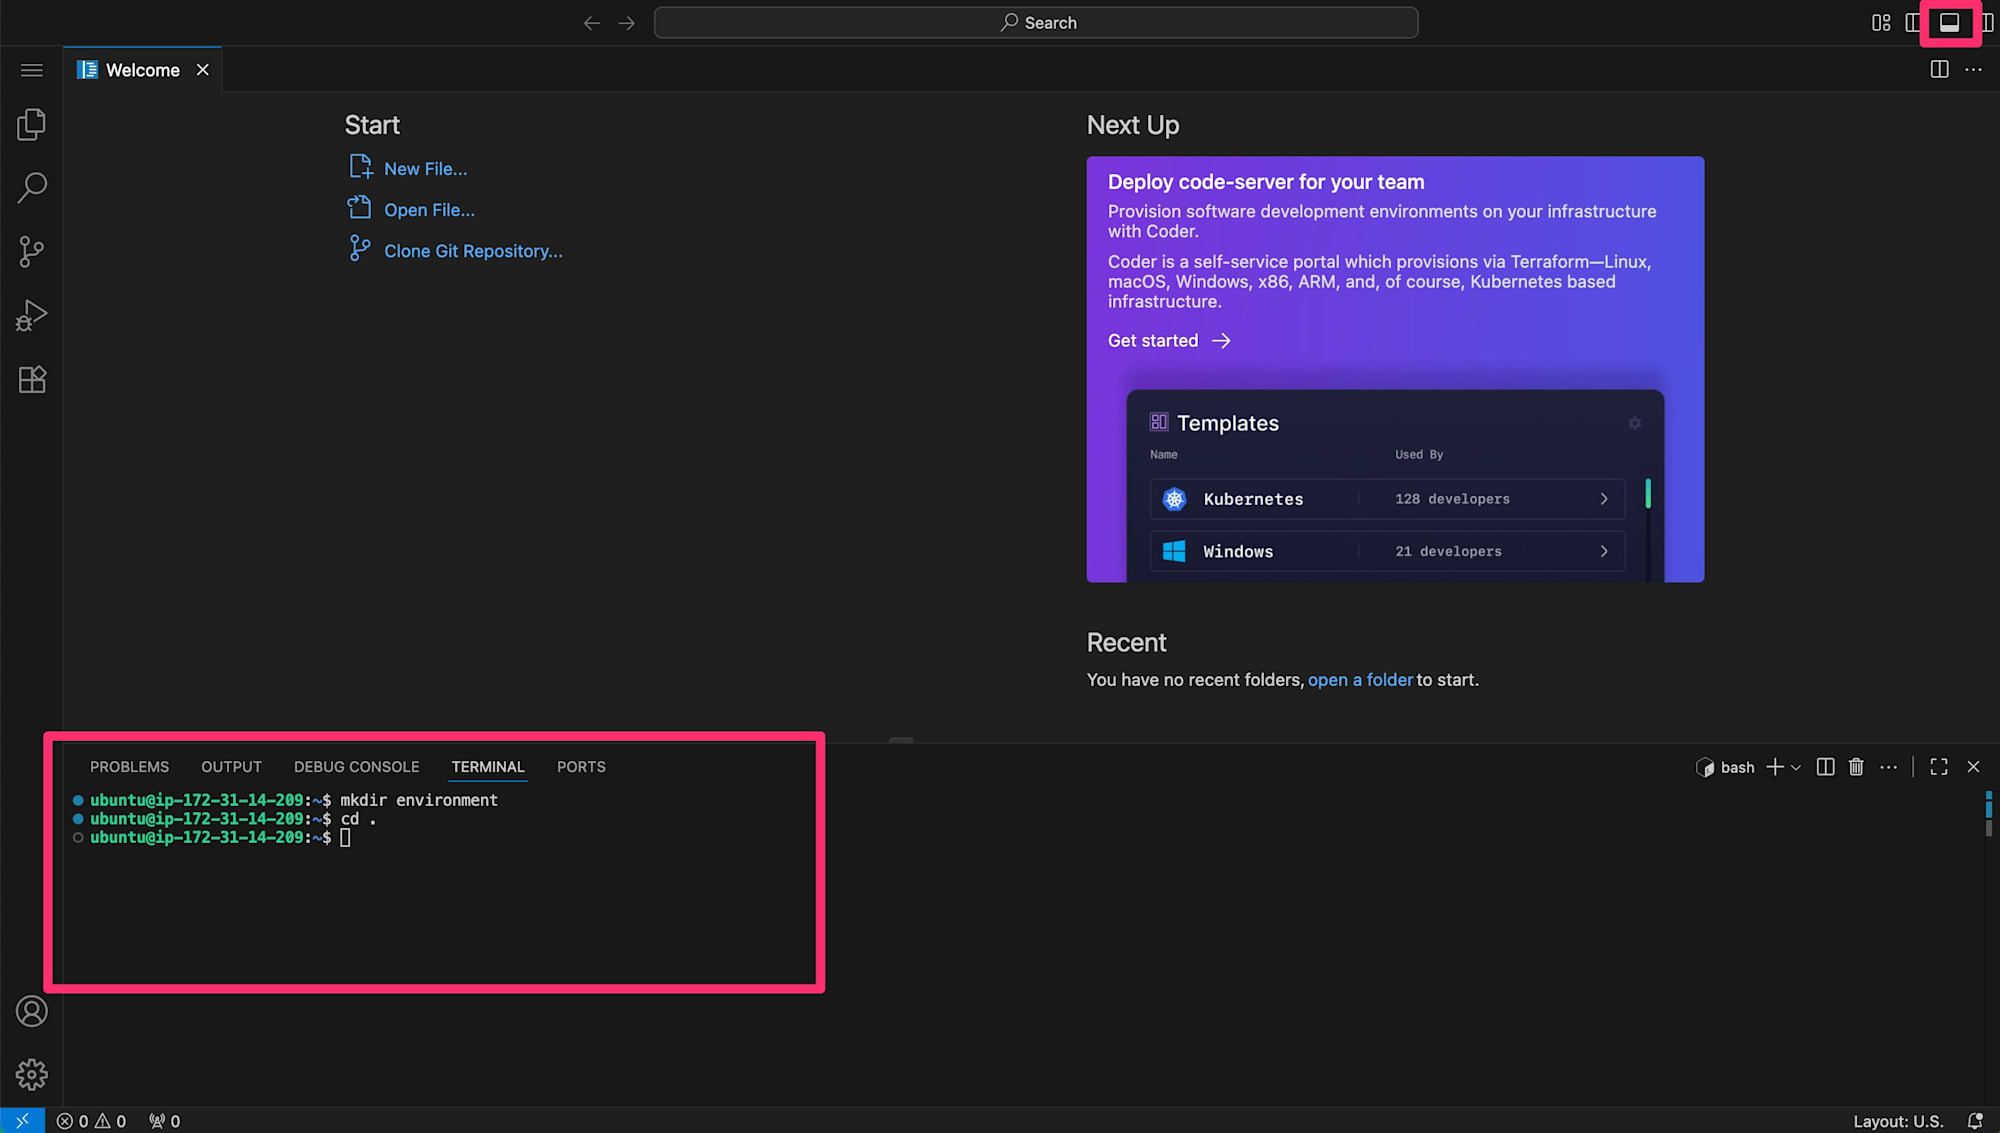Click Layout: U.S. in status bar
The image size is (2000, 1133).
tap(1897, 1121)
